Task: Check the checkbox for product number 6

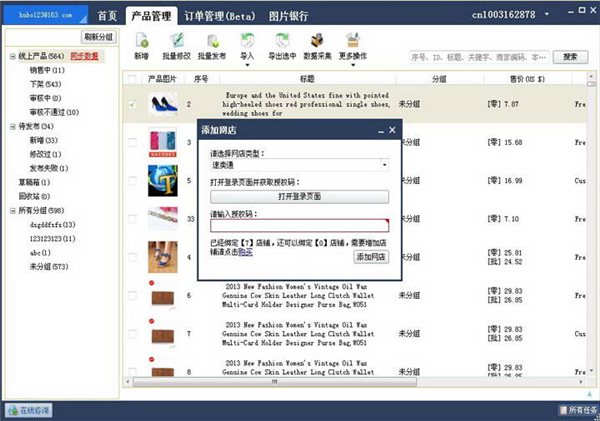Action: coord(132,295)
